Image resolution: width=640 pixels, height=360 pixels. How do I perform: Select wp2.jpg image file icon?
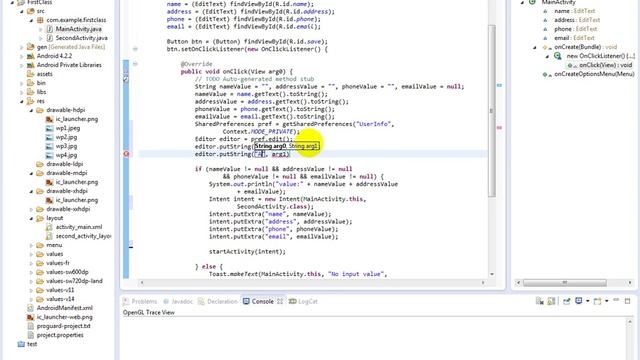(49, 137)
